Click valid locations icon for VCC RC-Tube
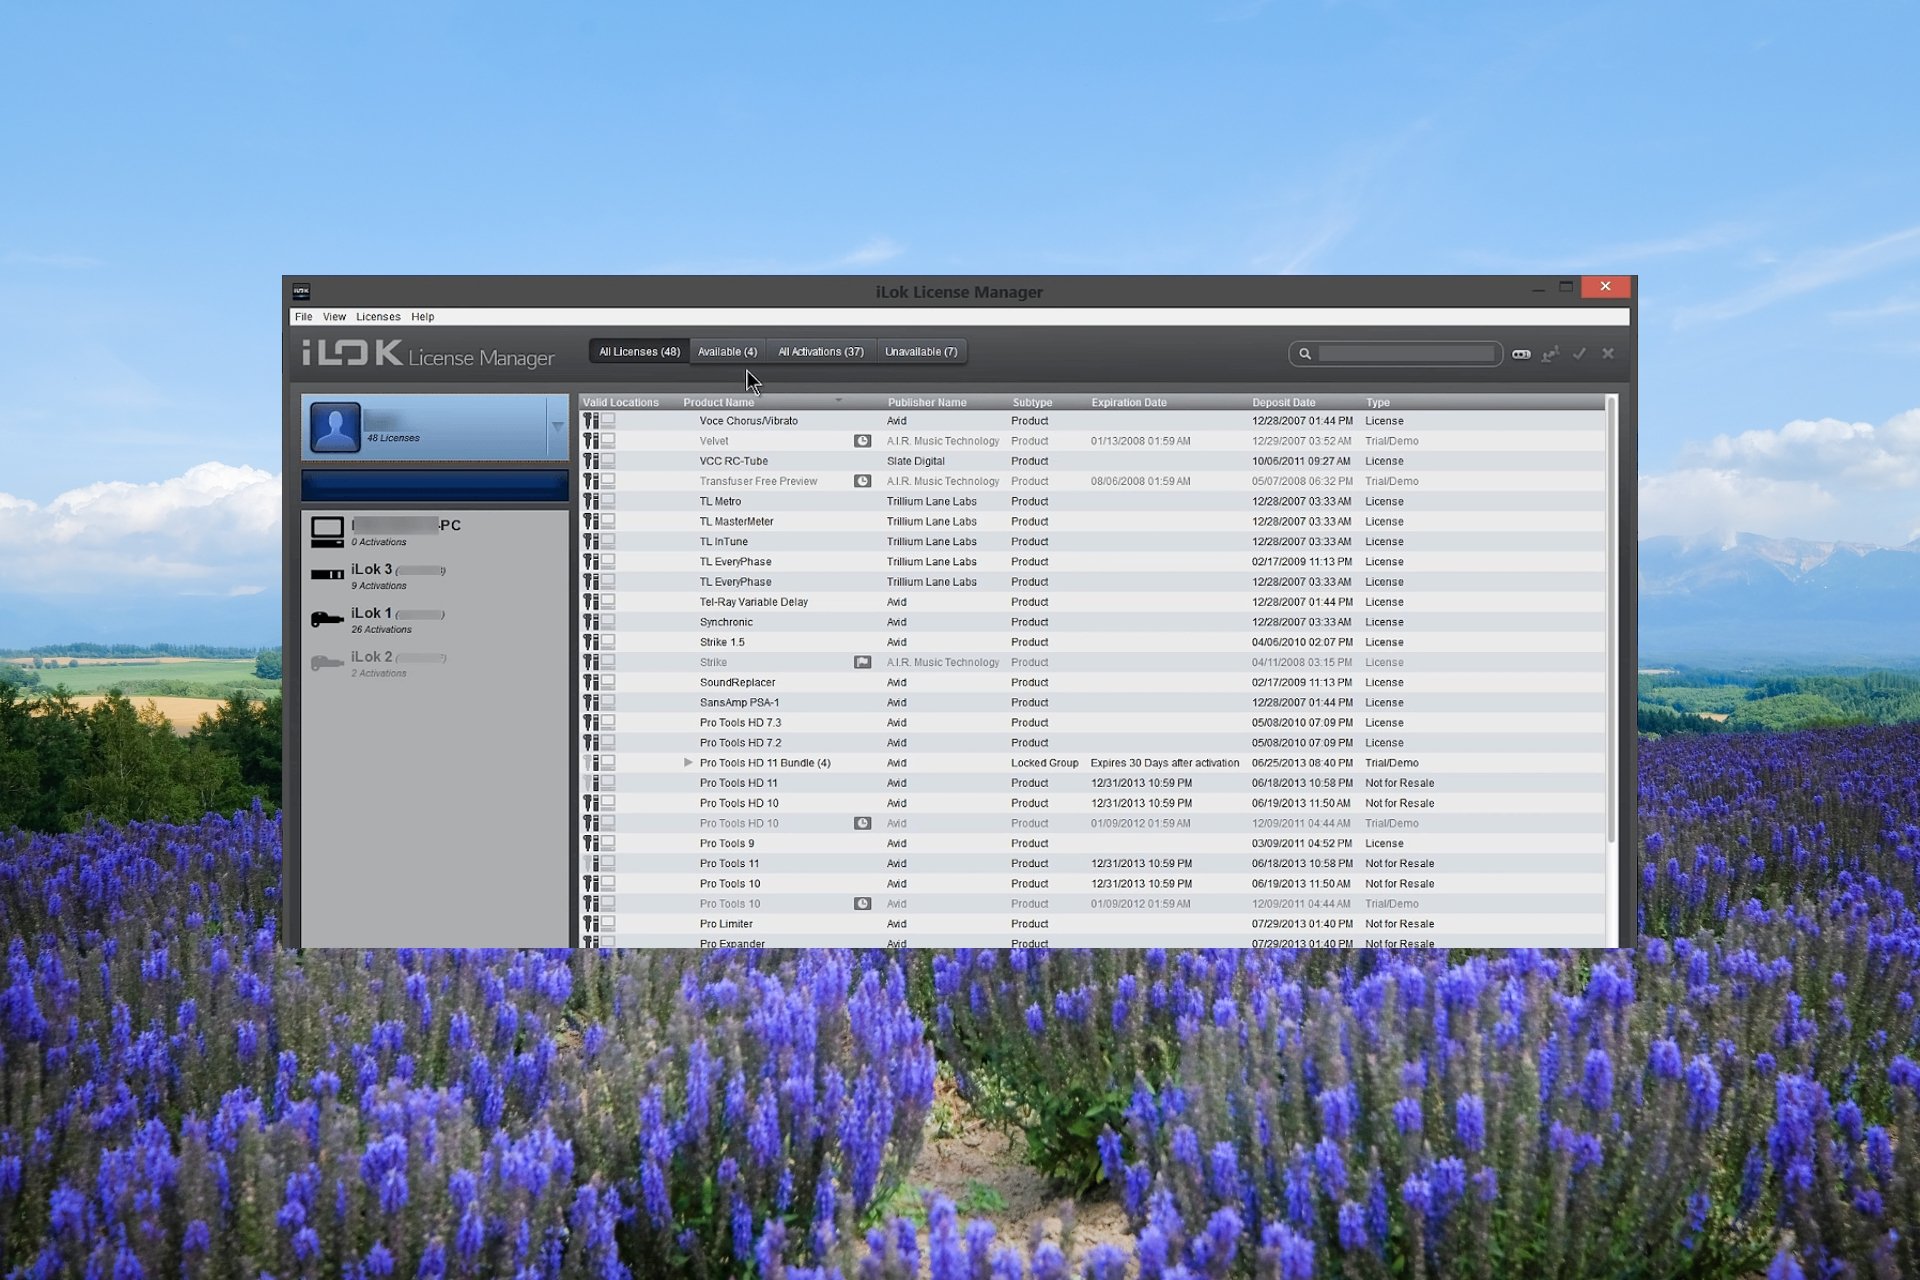Viewport: 1920px width, 1280px height. coord(599,461)
